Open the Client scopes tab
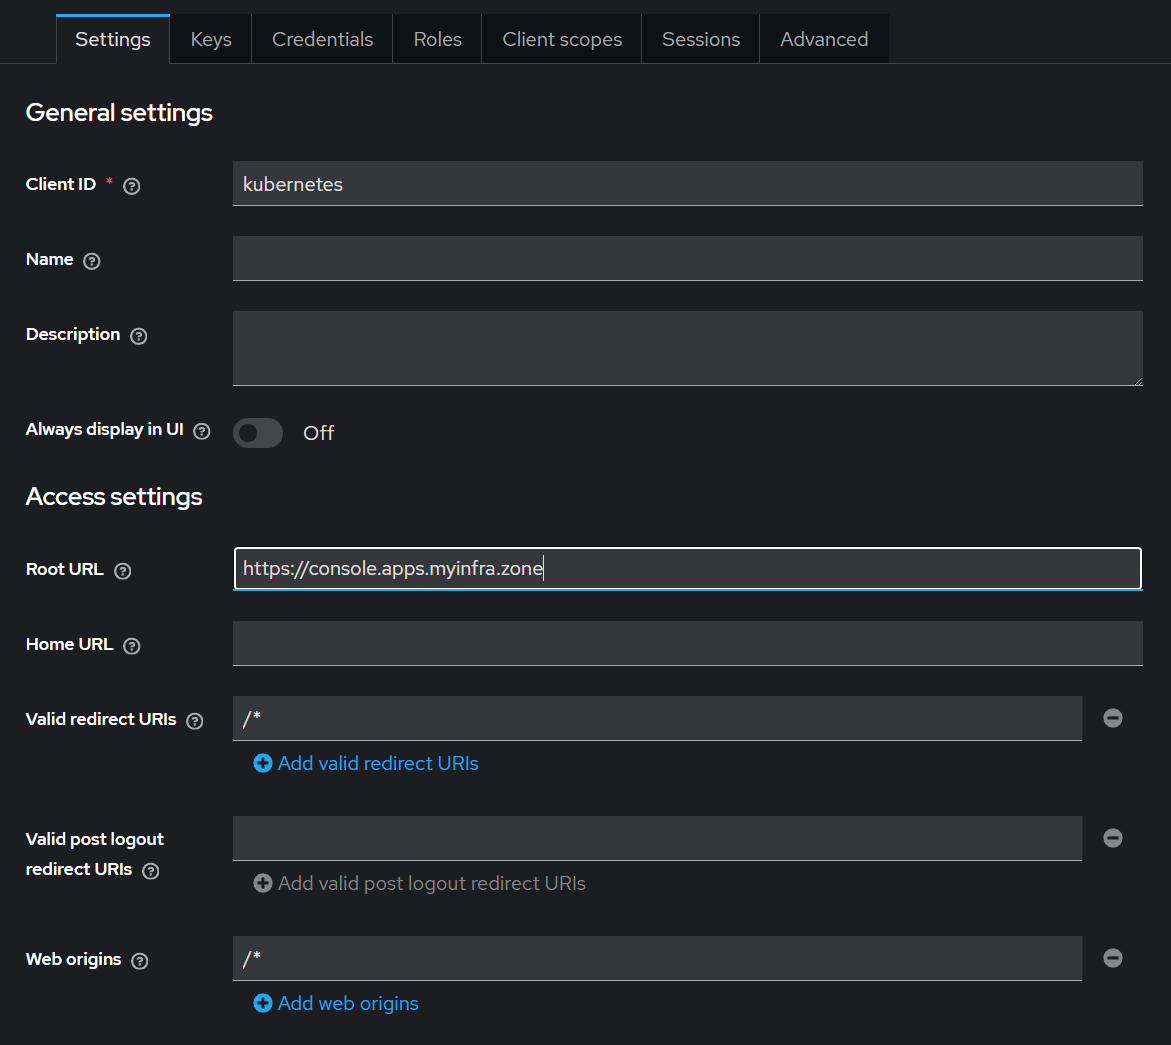The width and height of the screenshot is (1171, 1045). pos(562,40)
